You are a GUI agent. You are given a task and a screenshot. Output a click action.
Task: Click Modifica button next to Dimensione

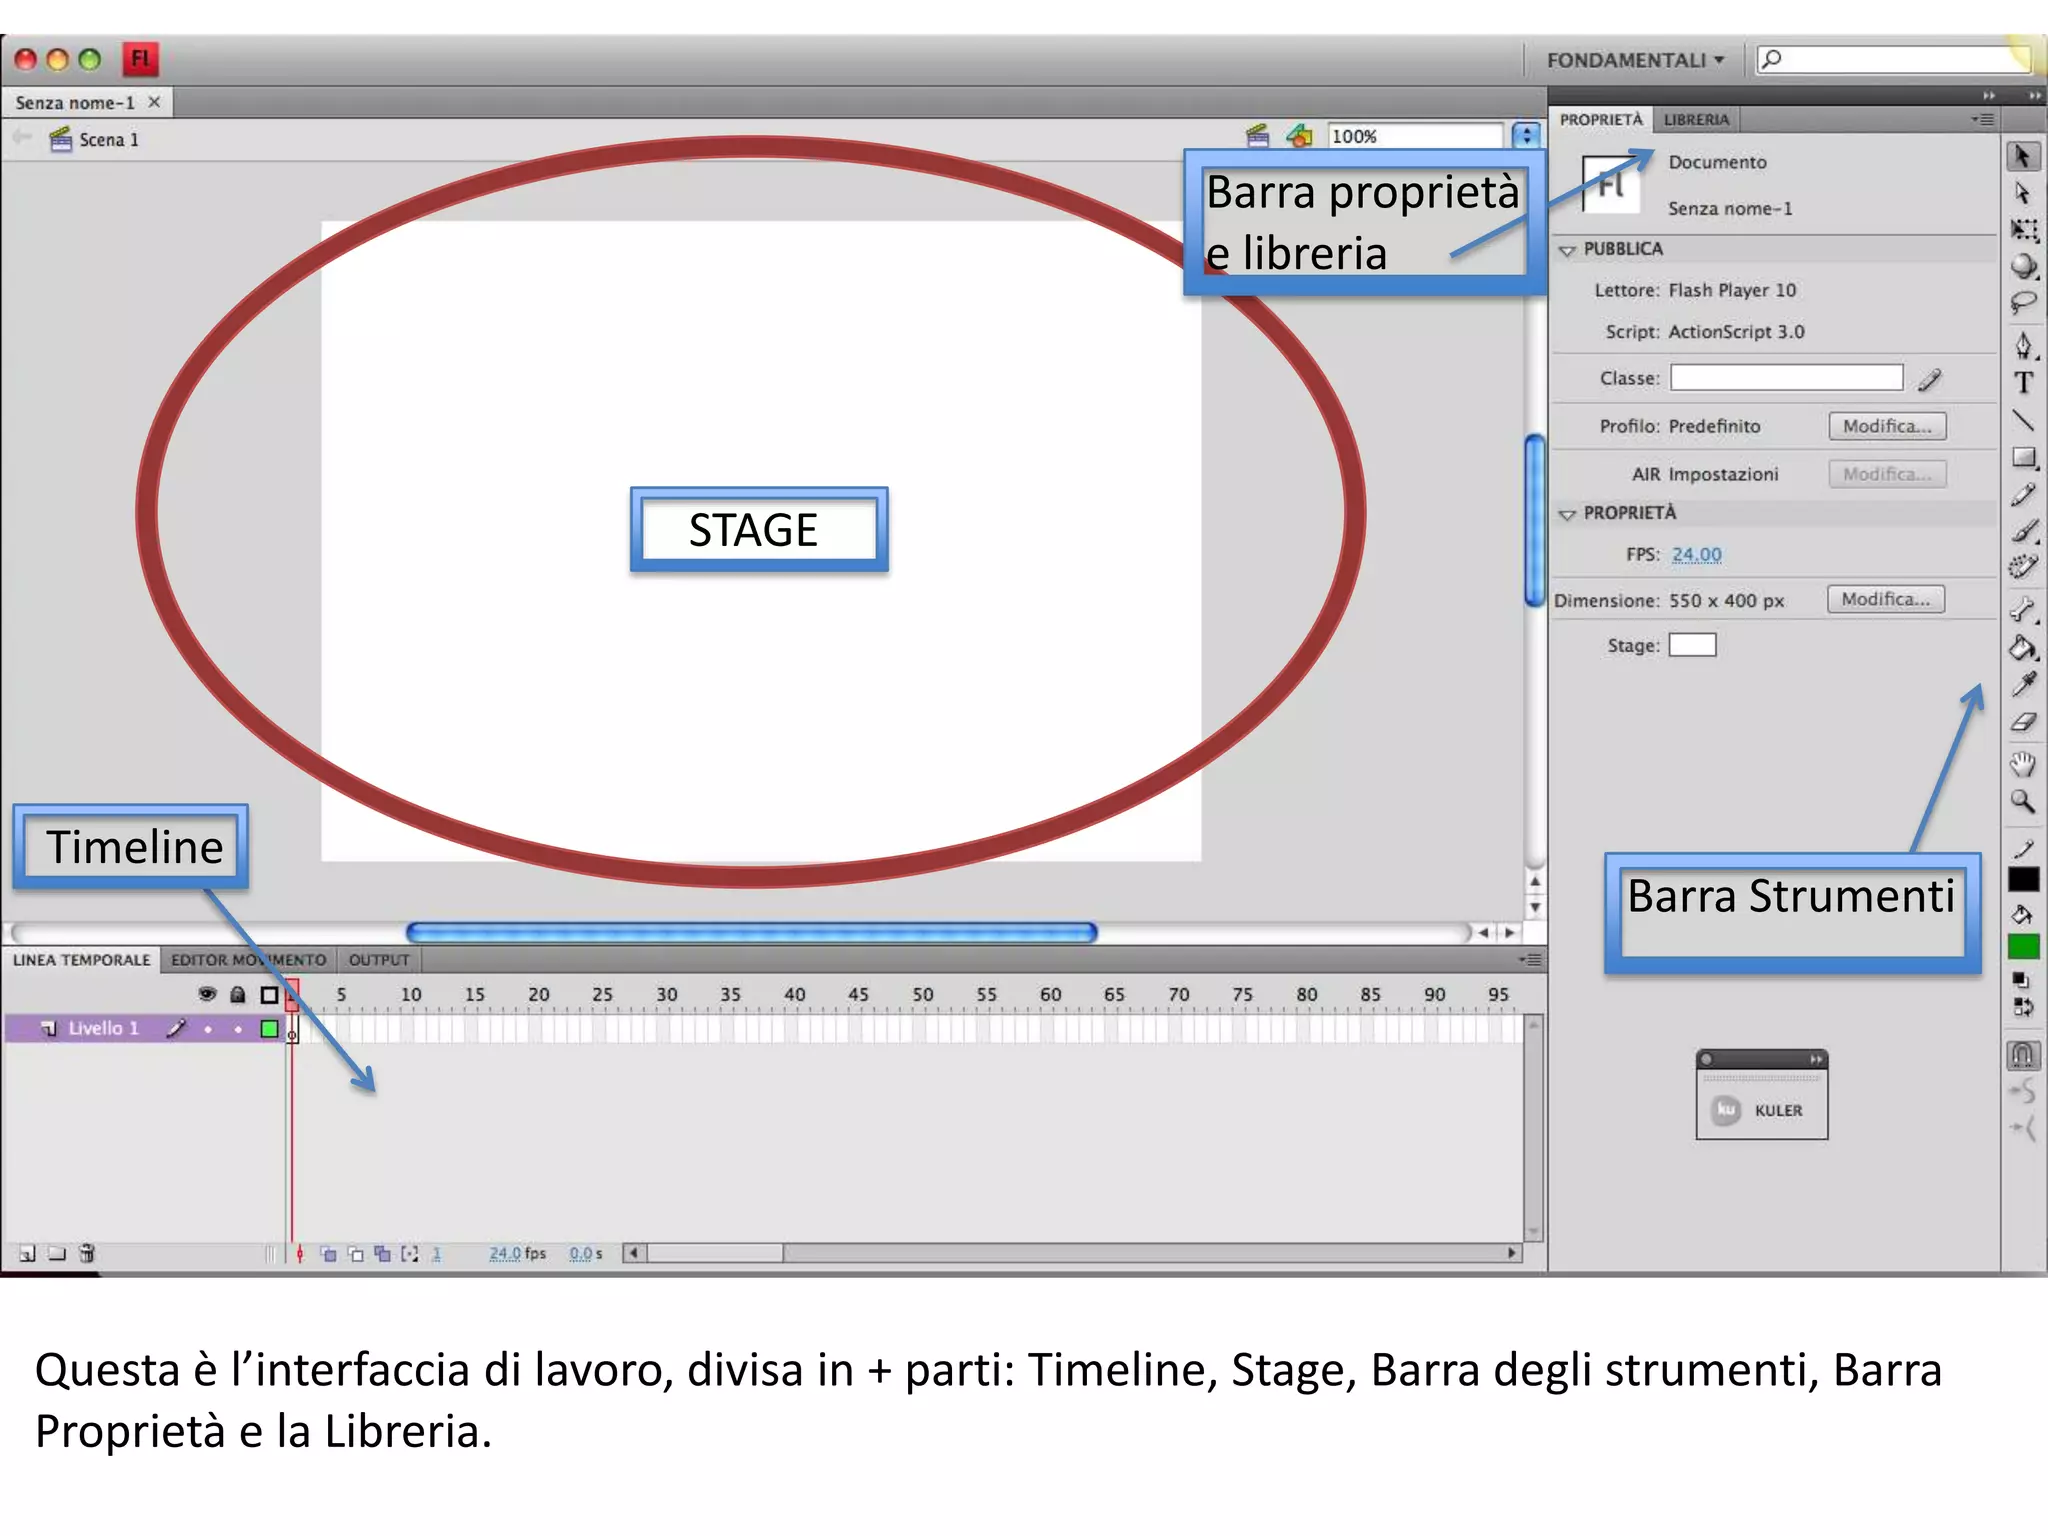click(x=1885, y=599)
